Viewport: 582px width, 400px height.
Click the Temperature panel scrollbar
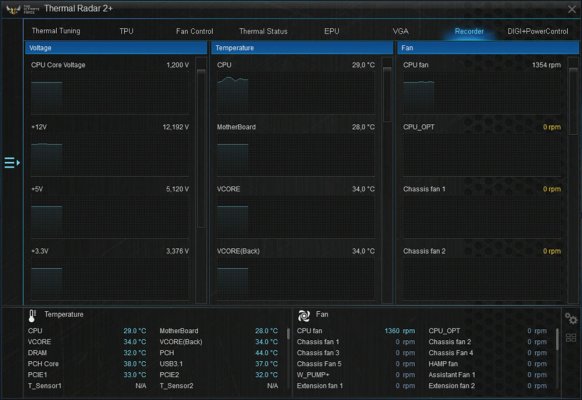387,95
